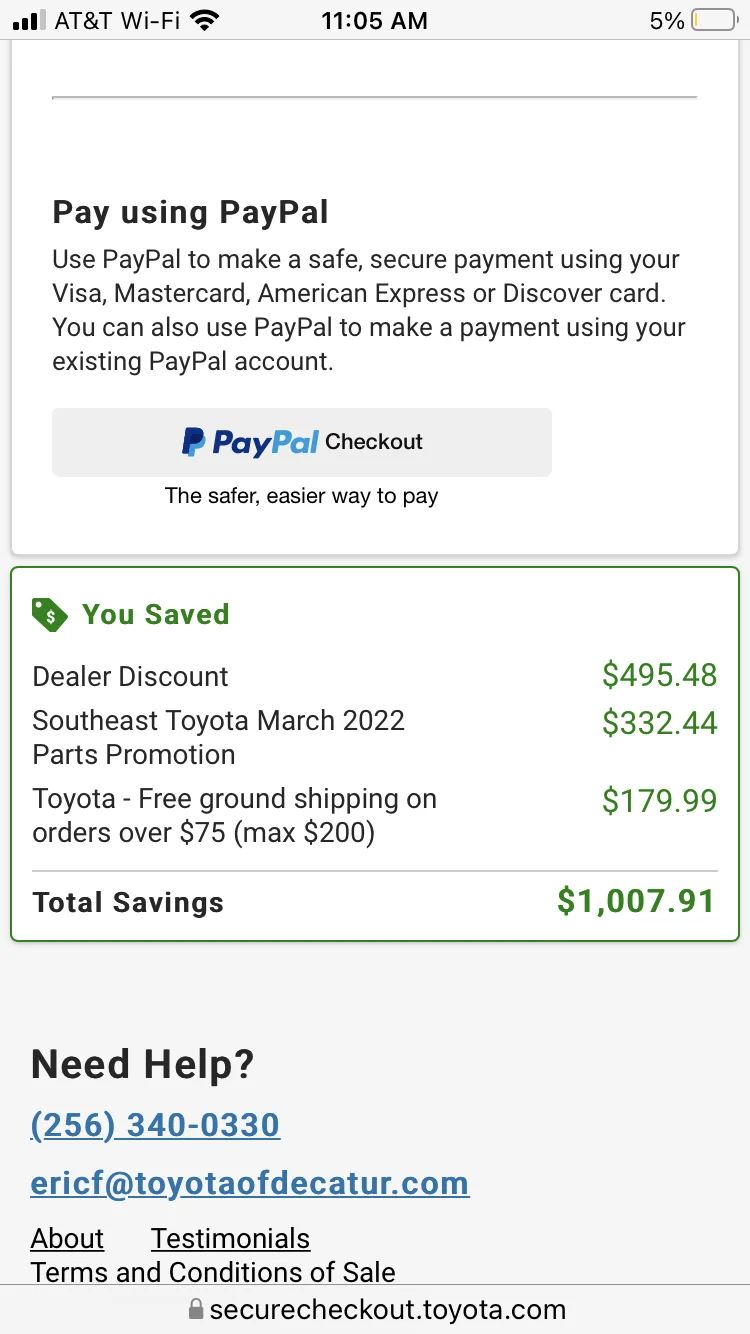The image size is (750, 1334).
Task: Tap the Wi-Fi status icon
Action: click(x=206, y=20)
